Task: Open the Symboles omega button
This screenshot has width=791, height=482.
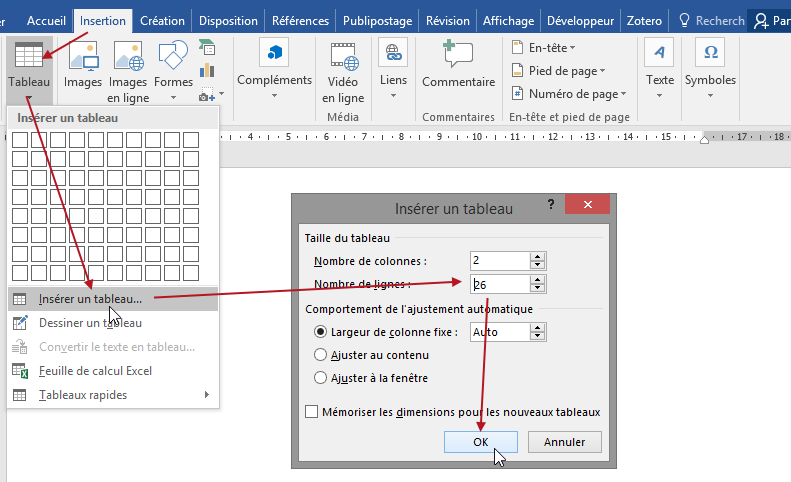Action: 710,69
